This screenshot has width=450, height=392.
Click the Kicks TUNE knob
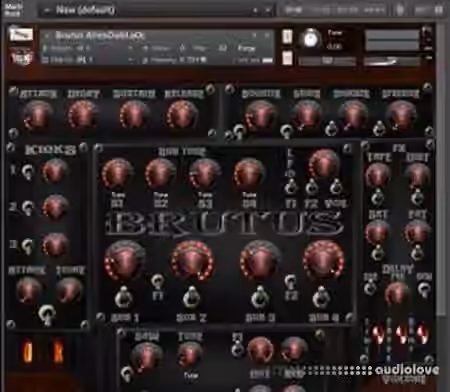[69, 291]
